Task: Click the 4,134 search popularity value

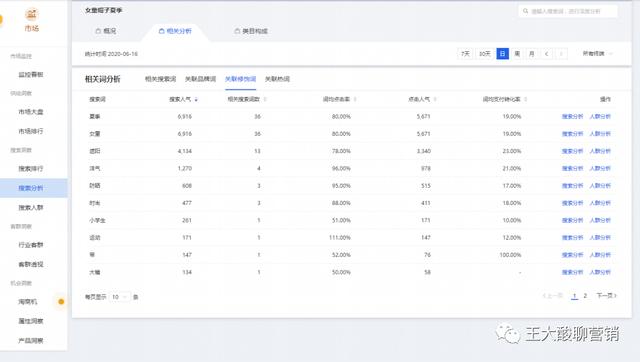Action: tap(184, 151)
